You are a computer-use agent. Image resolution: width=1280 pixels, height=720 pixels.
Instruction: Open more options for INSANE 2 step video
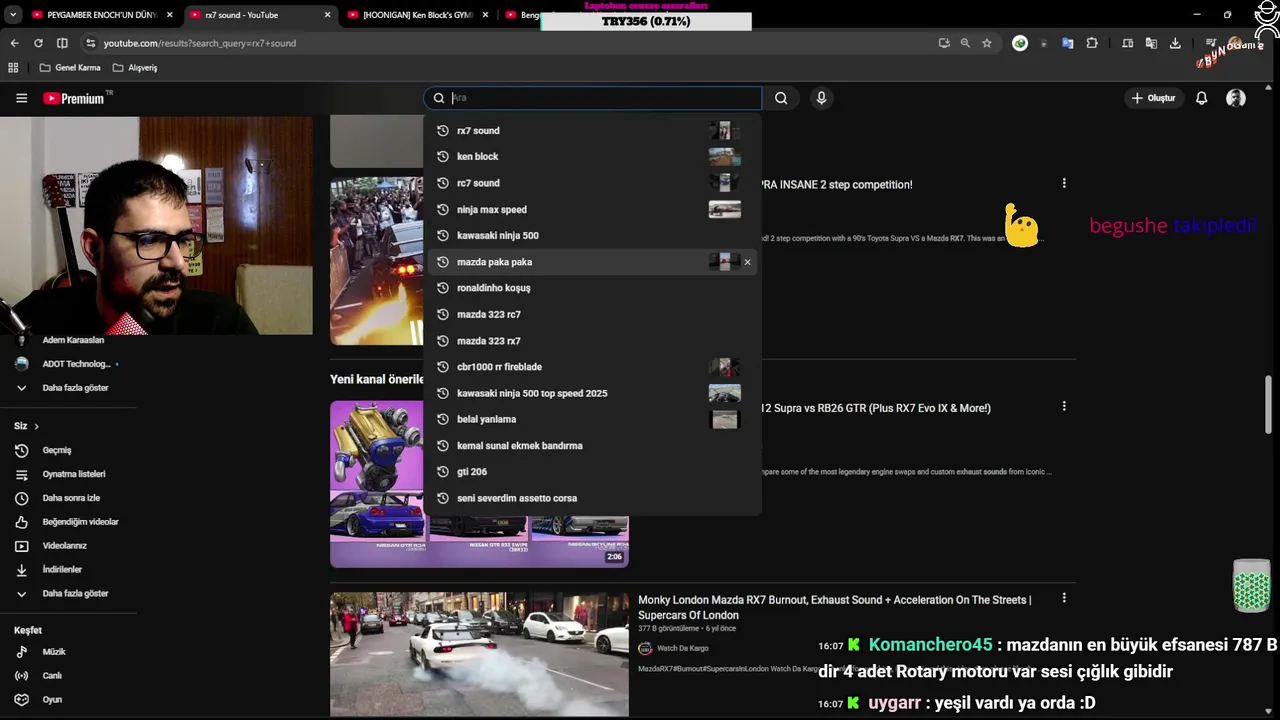(x=1064, y=183)
